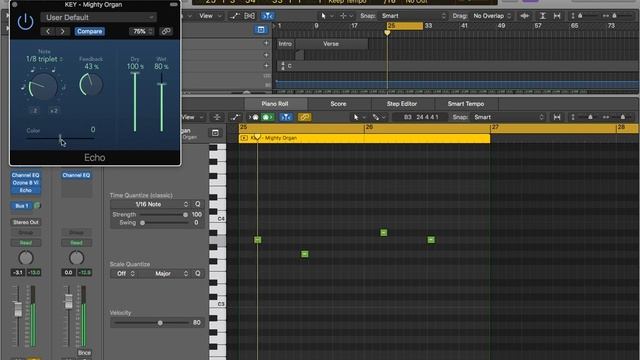The width and height of the screenshot is (640, 360).
Task: Click the Bus 1 send slot
Action: click(21, 206)
